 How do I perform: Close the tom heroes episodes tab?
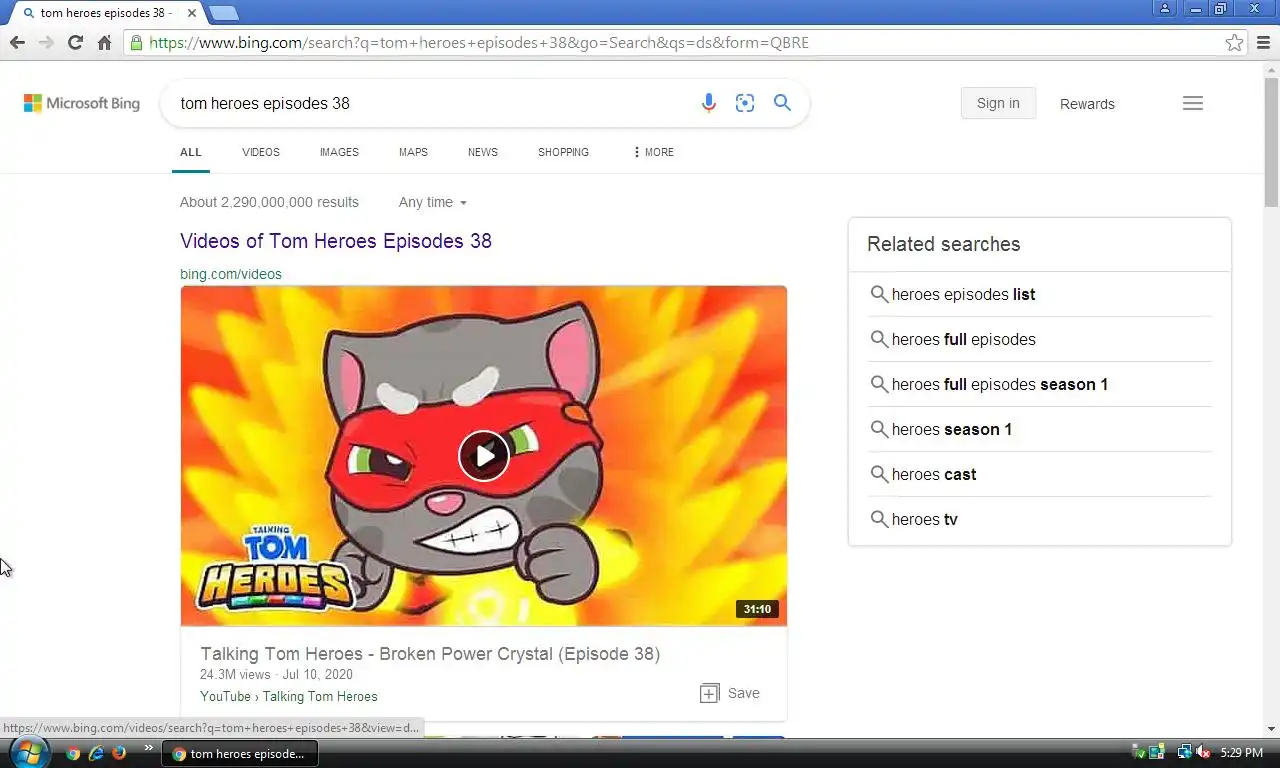pyautogui.click(x=192, y=13)
